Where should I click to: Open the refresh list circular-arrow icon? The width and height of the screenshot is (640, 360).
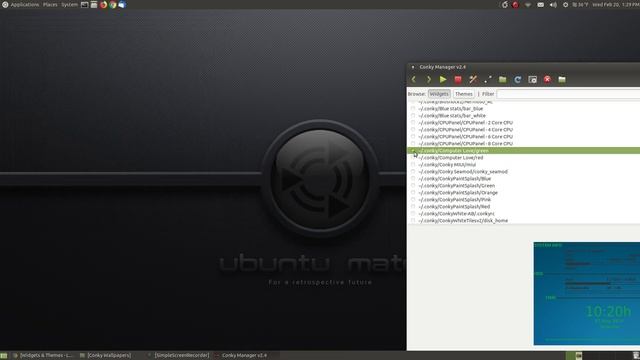[x=518, y=80]
